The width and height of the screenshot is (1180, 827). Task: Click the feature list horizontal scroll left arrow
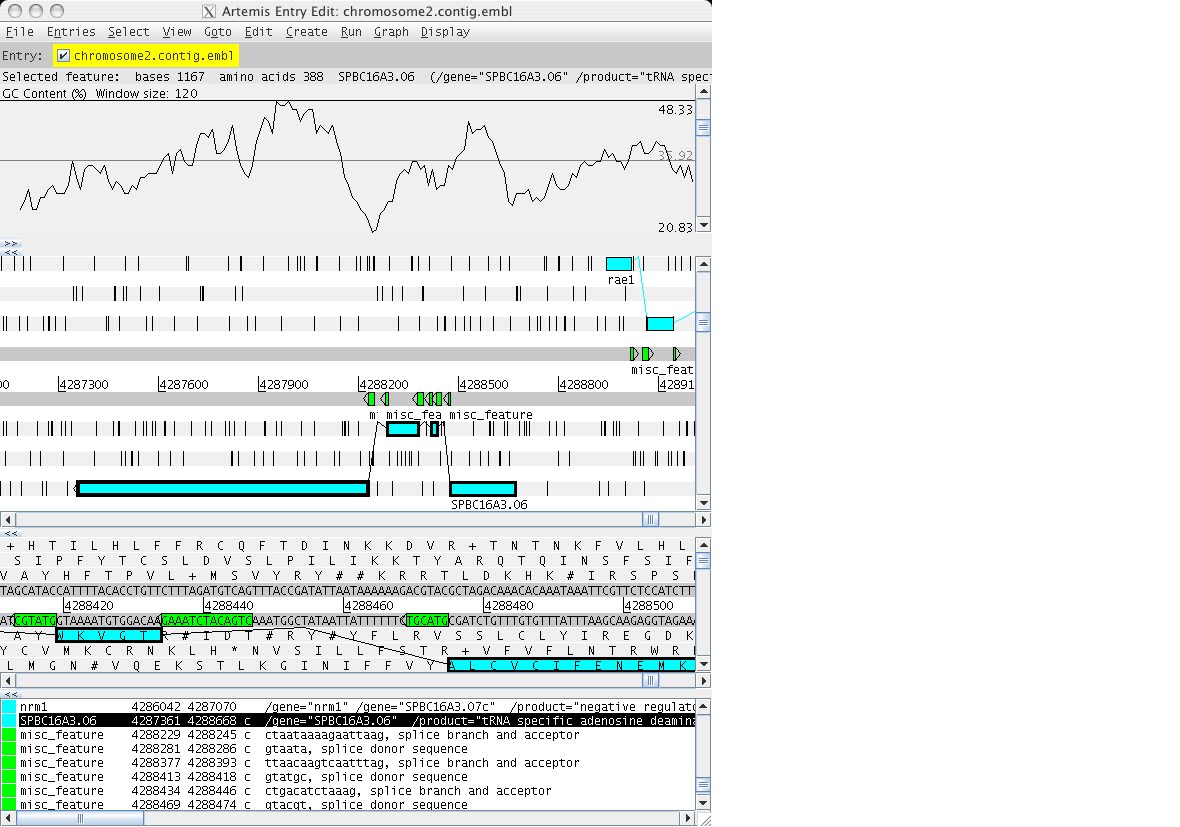point(8,818)
